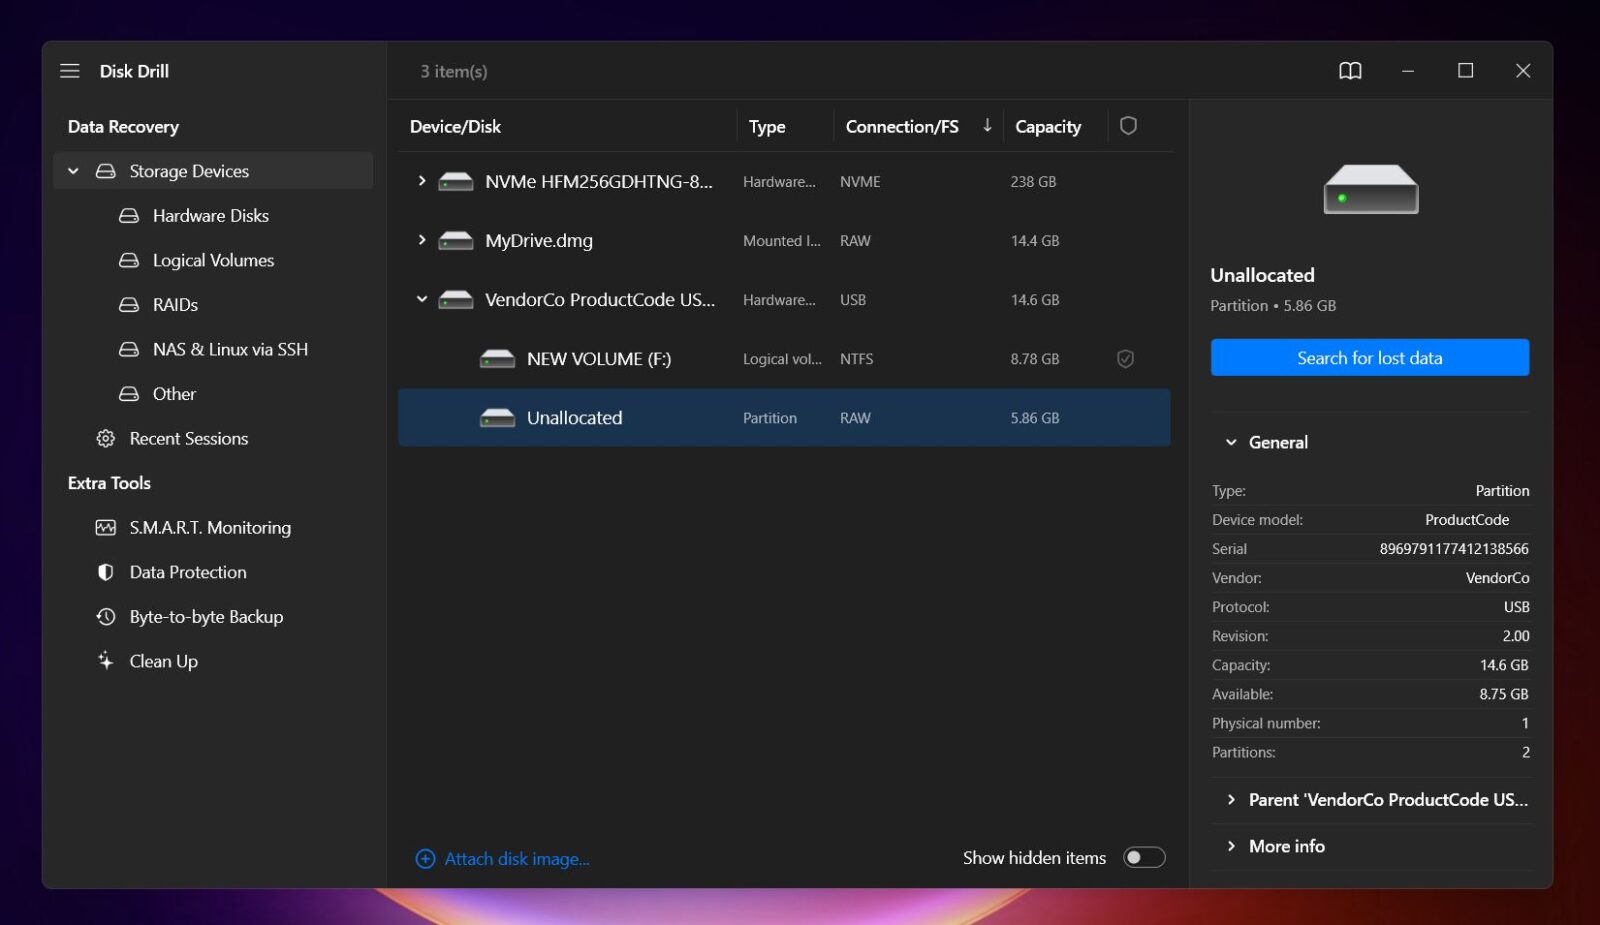
Task: Select the Data Protection shield icon
Action: coord(106,571)
